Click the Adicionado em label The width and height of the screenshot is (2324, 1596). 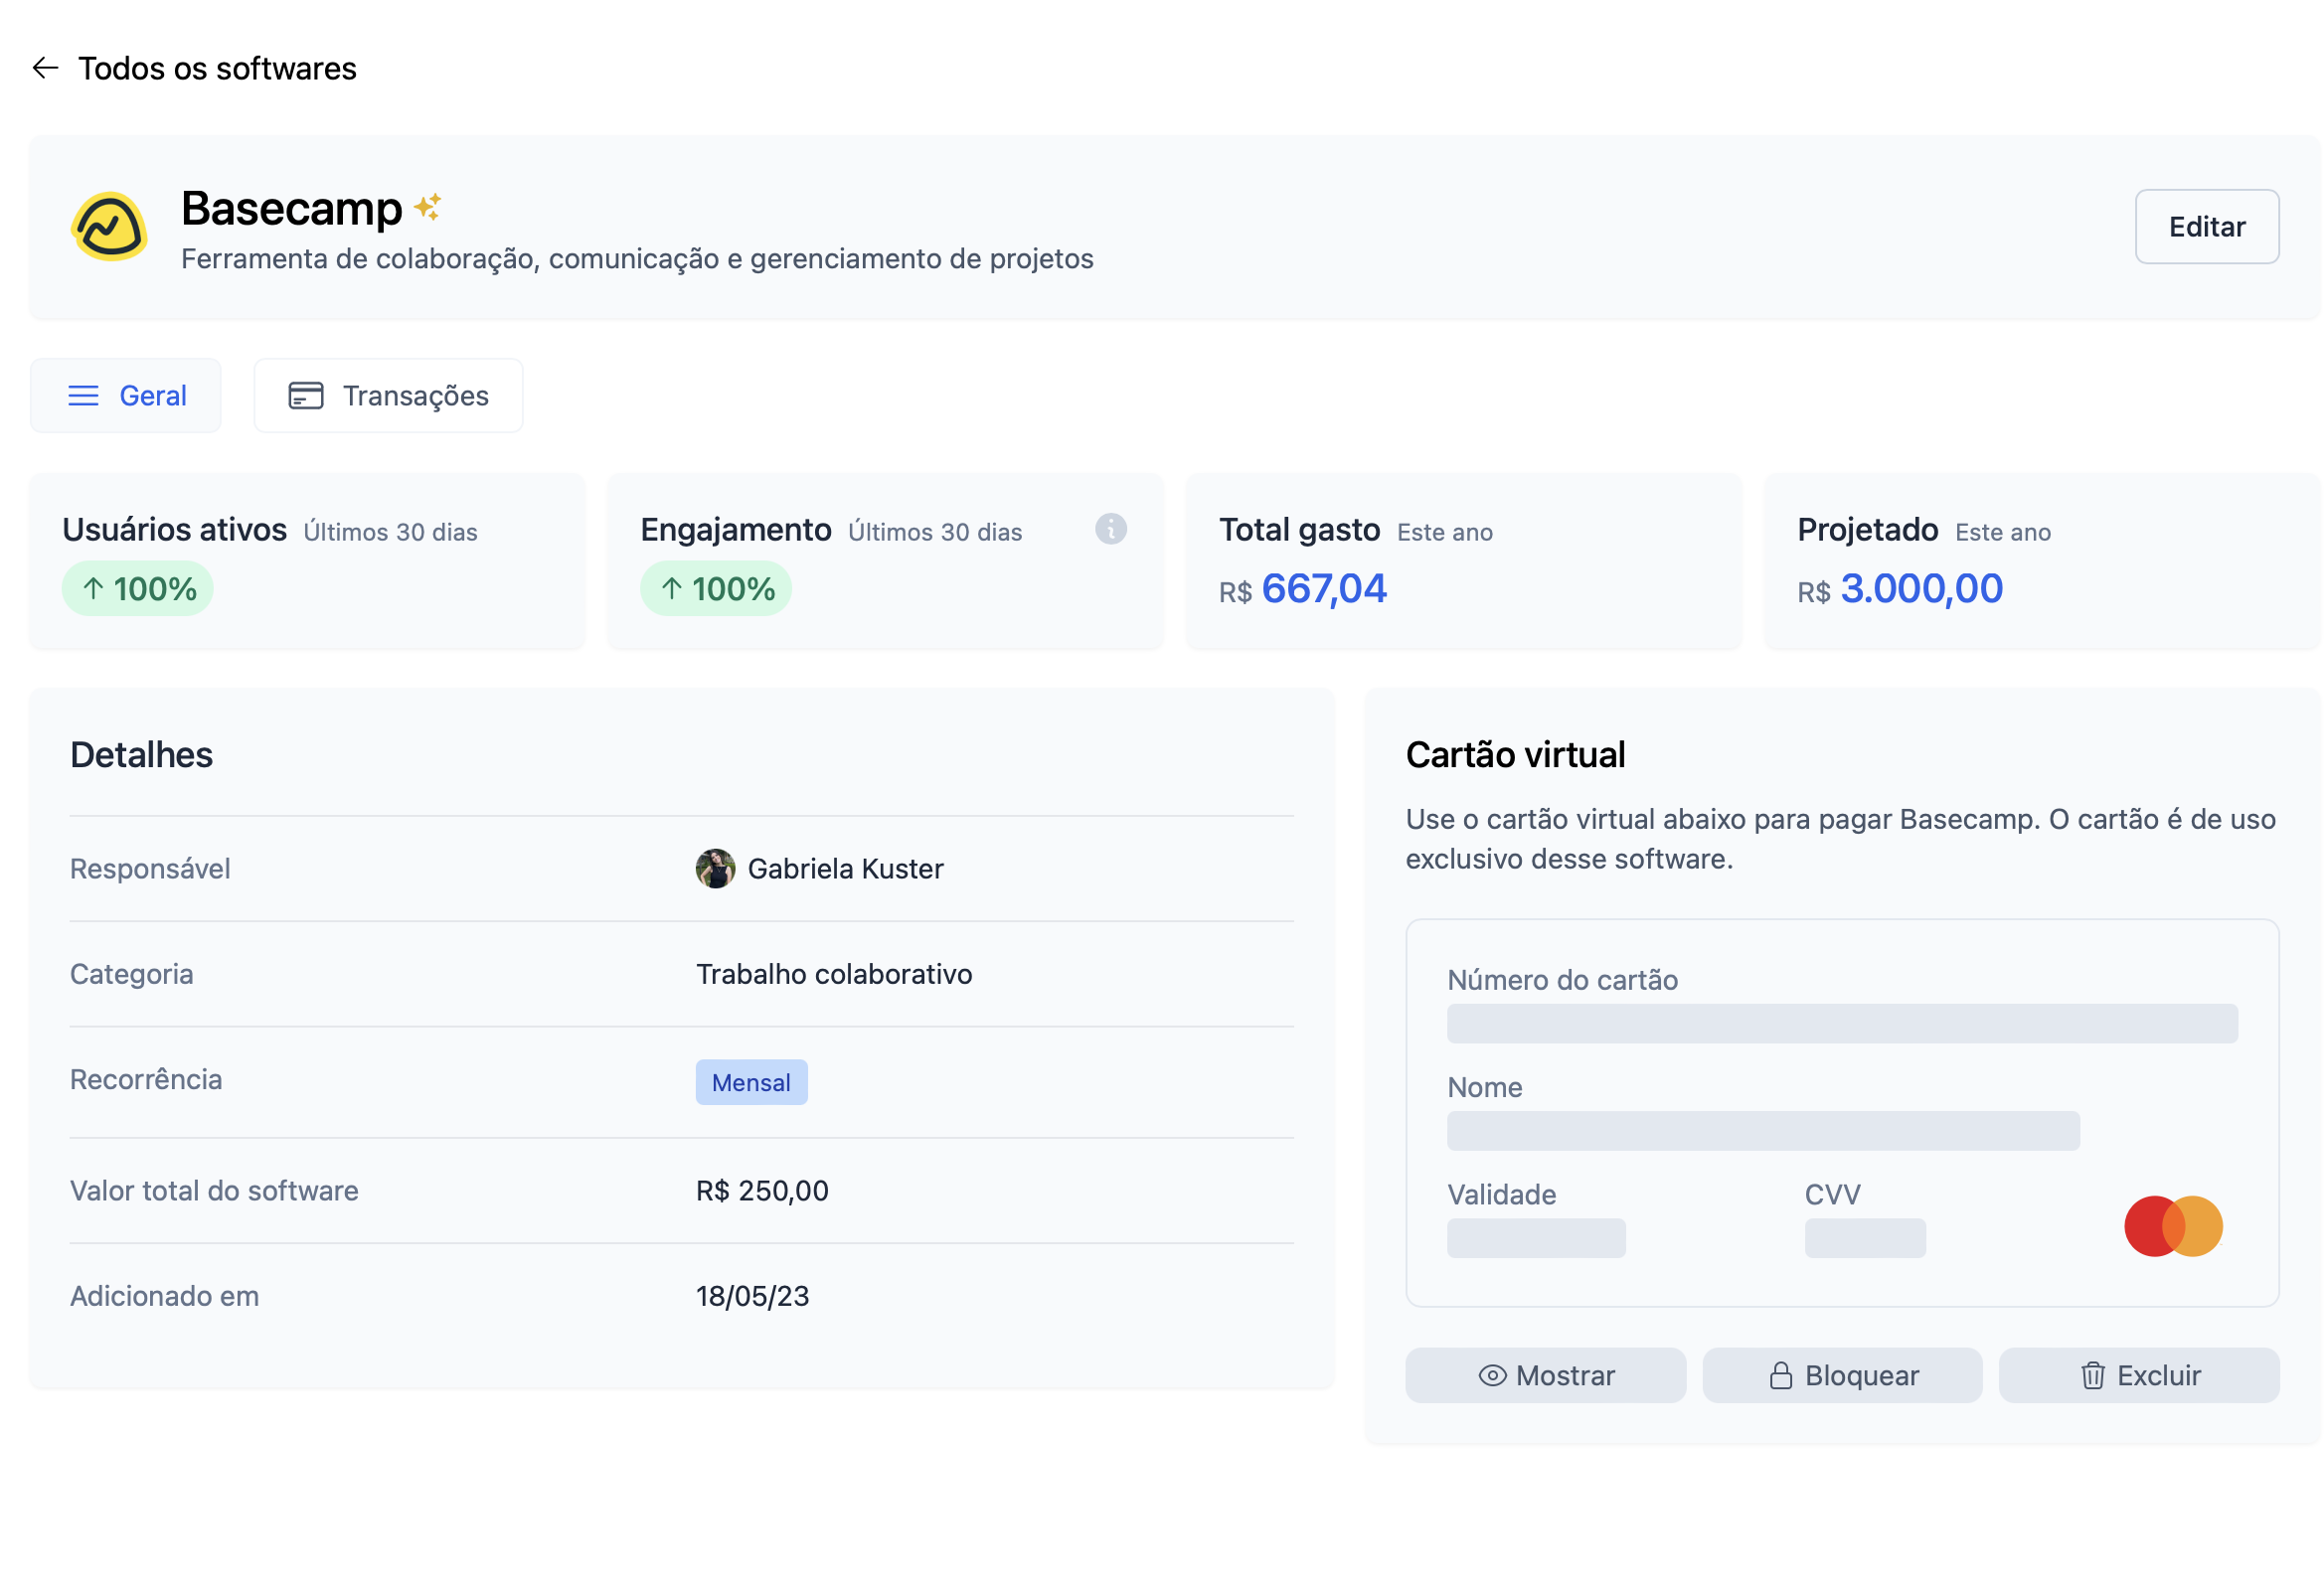coord(164,1296)
